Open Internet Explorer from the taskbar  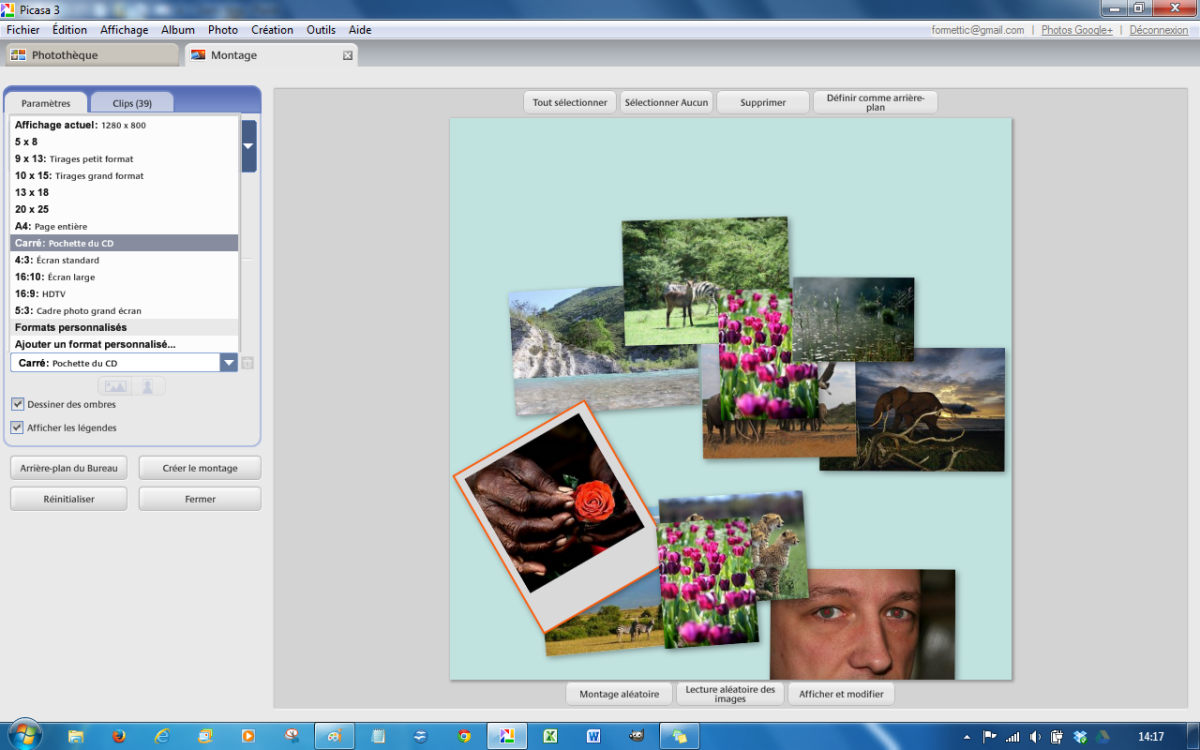[162, 736]
